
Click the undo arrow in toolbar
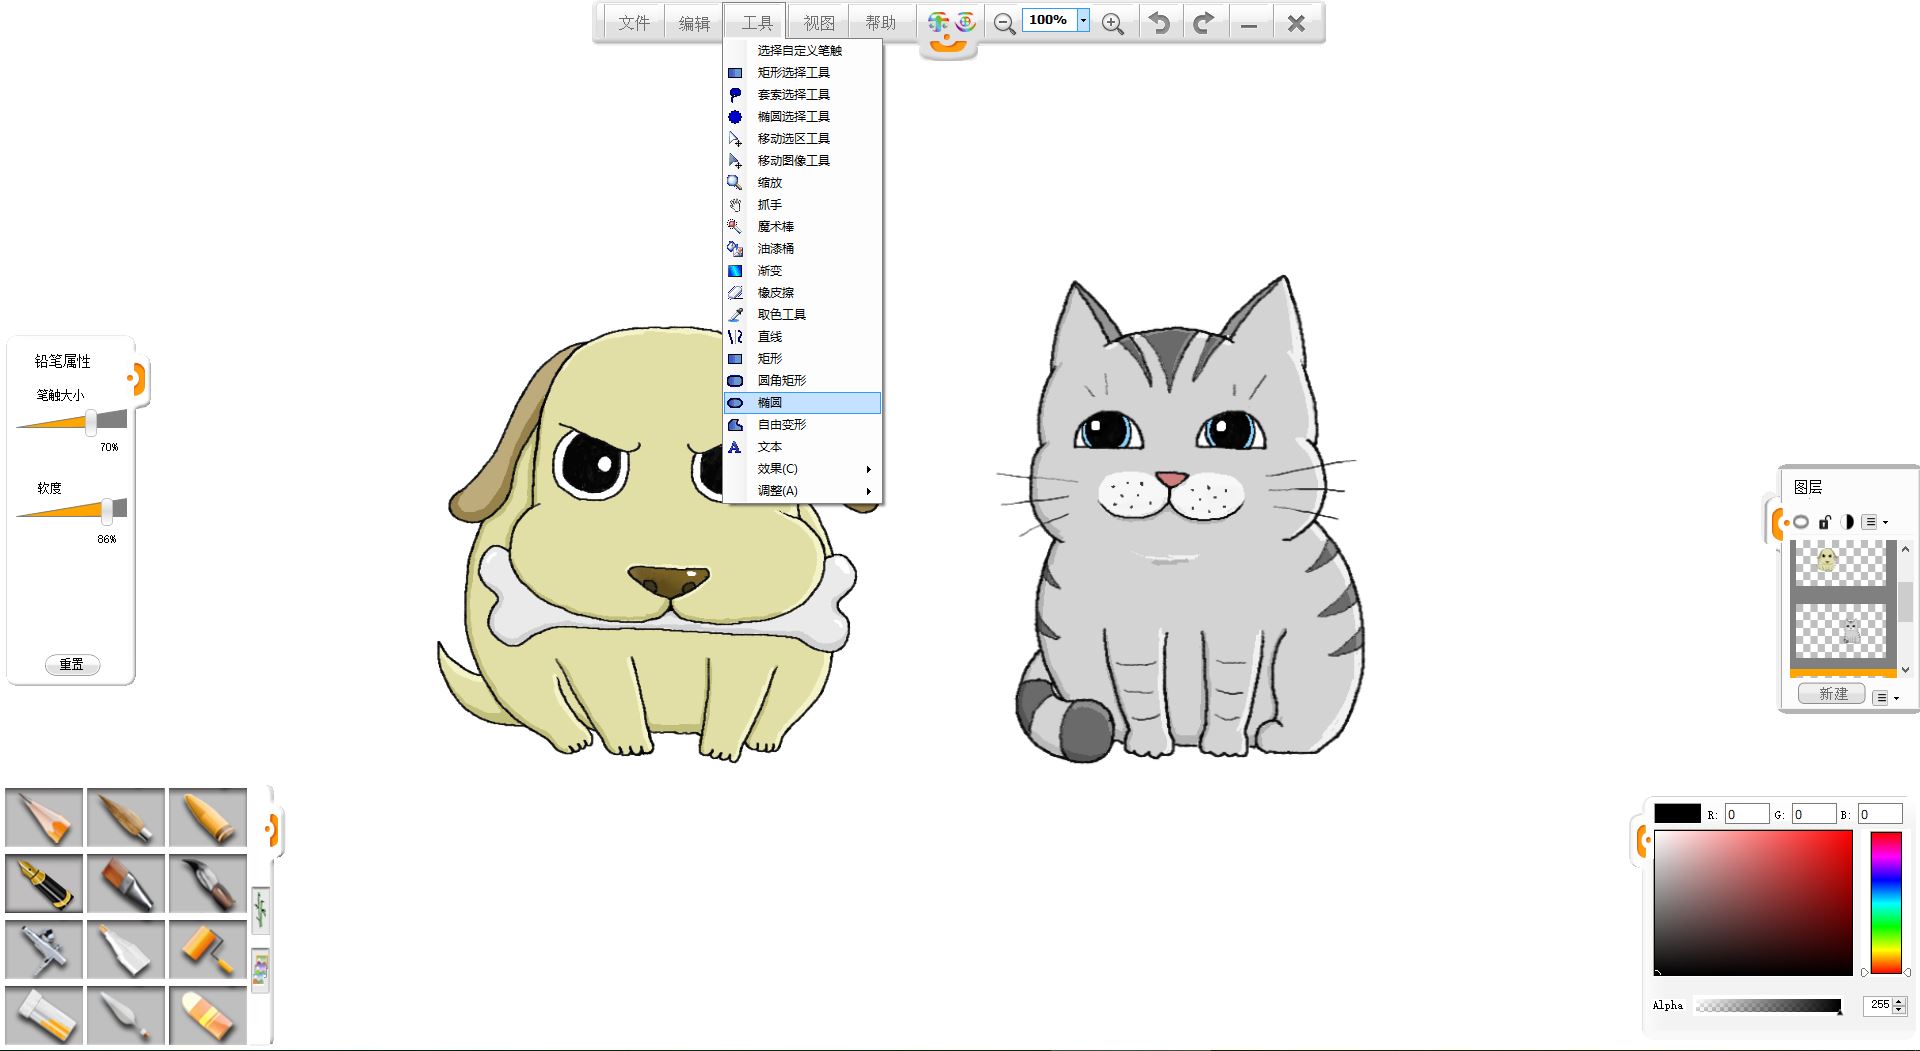(x=1159, y=23)
